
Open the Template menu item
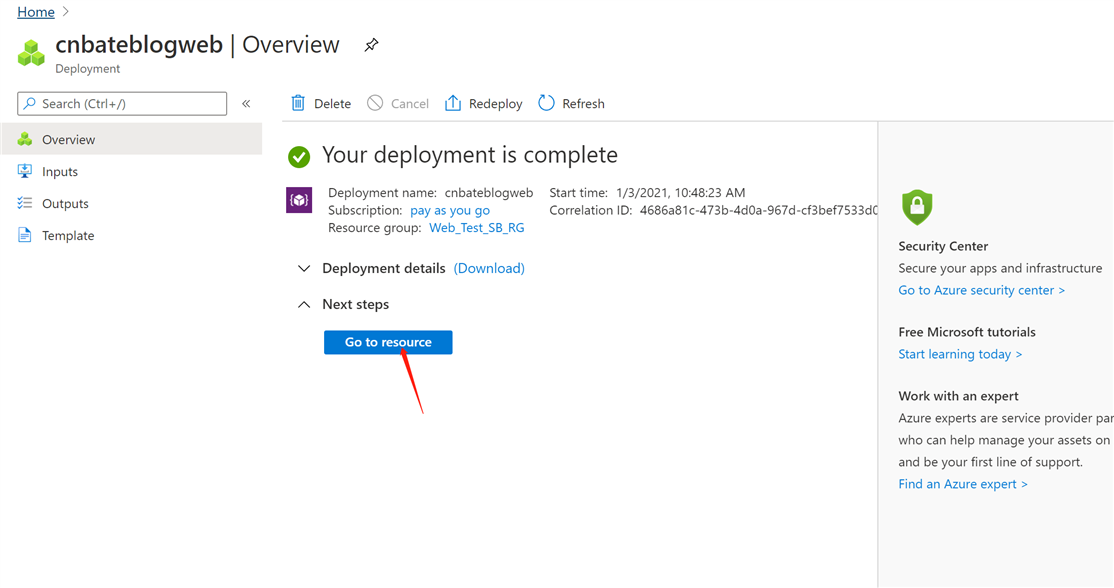[x=132, y=235]
